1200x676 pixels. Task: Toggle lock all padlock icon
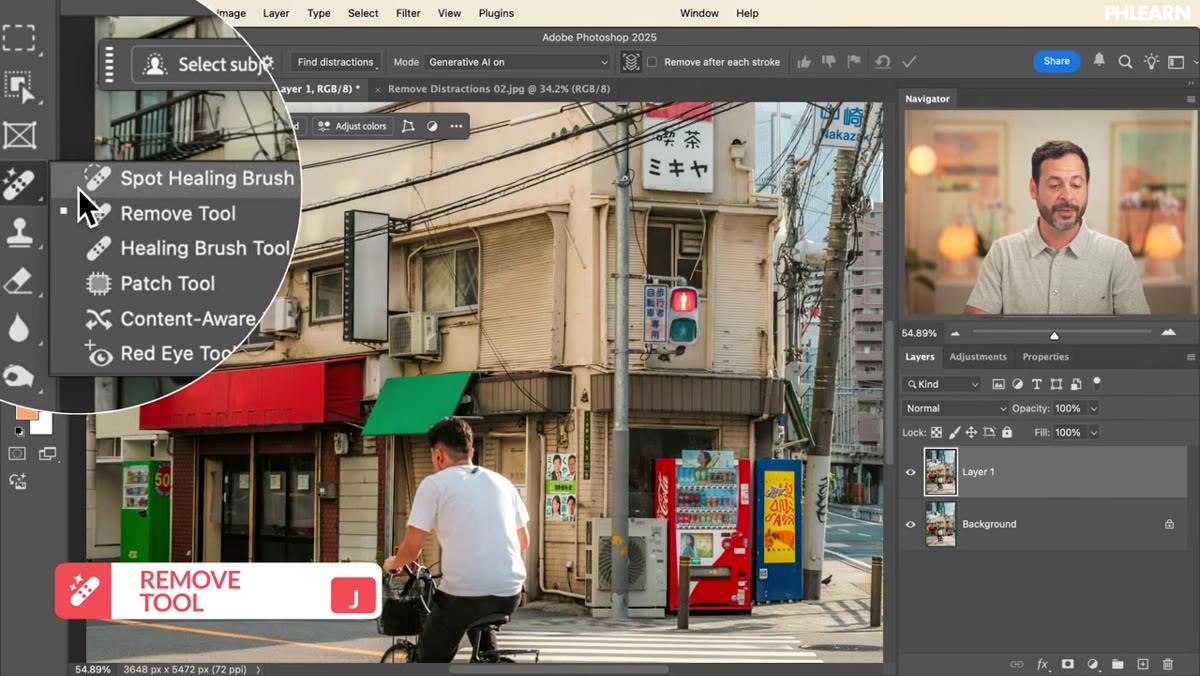click(1007, 433)
